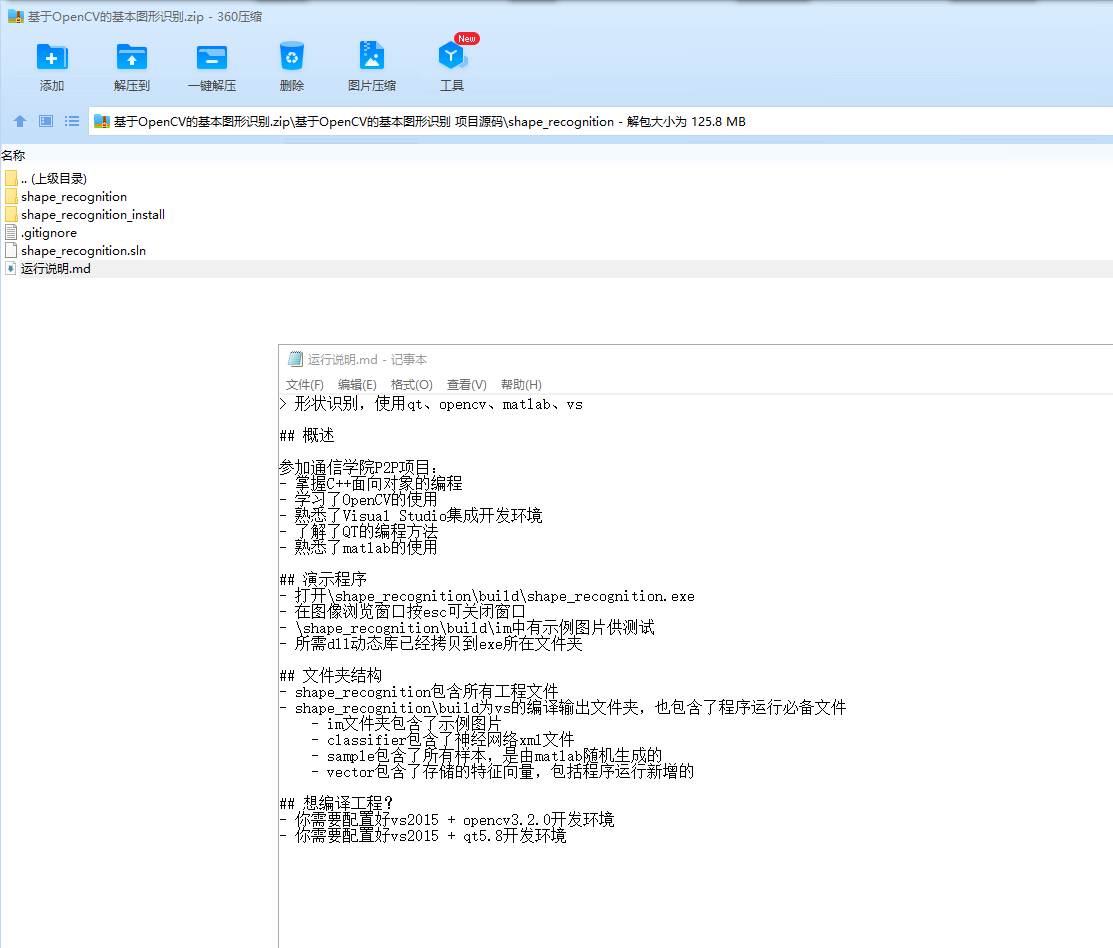Click the '## 想编译工程?' heading in Notepad
The width and height of the screenshot is (1113, 948).
pos(336,803)
